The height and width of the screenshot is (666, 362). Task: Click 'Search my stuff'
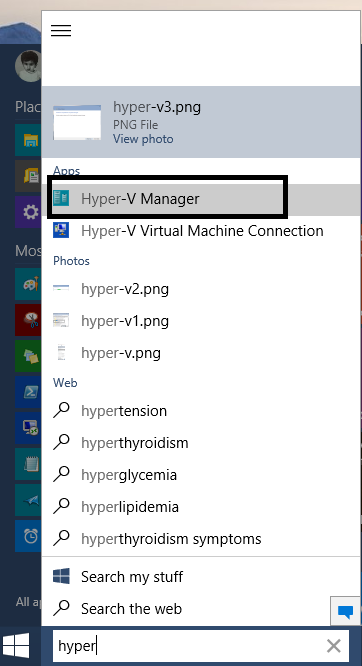tap(201, 576)
